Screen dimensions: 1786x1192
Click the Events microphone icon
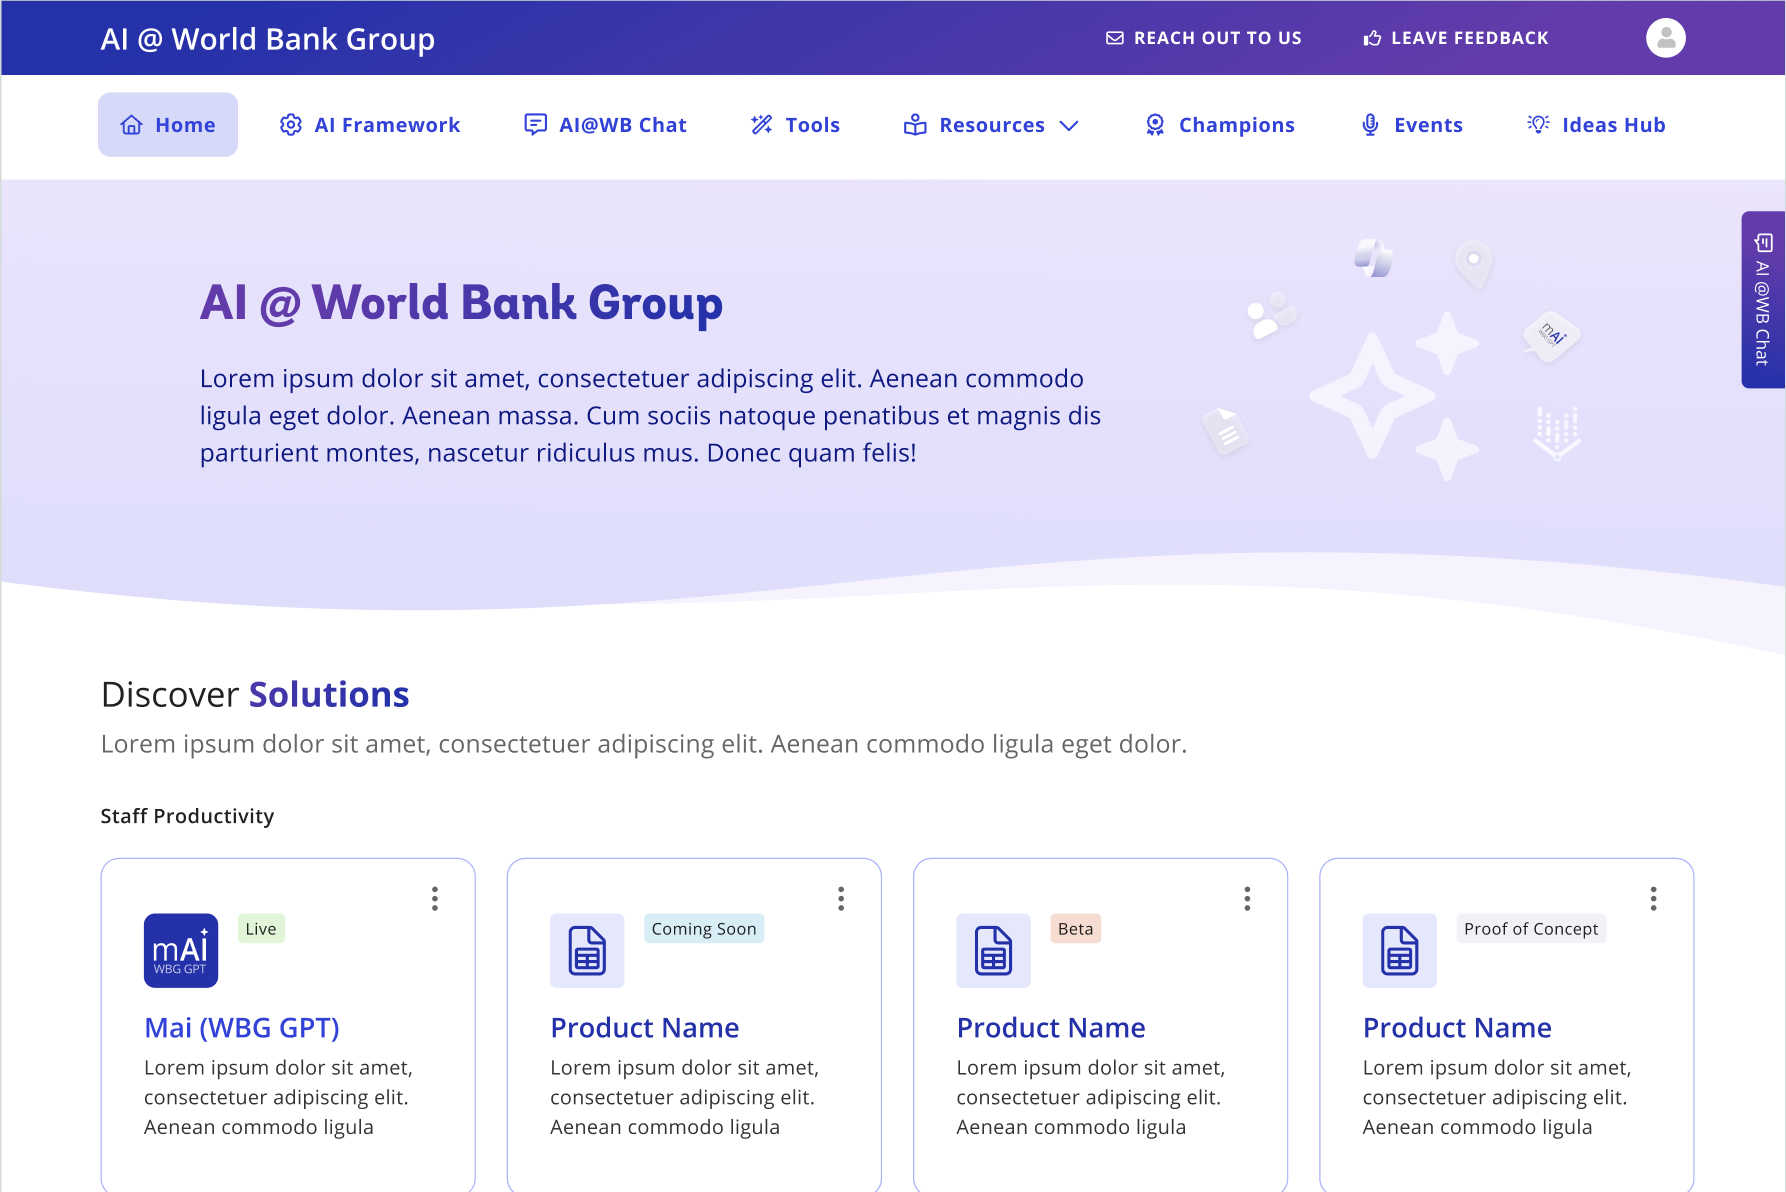coord(1370,125)
